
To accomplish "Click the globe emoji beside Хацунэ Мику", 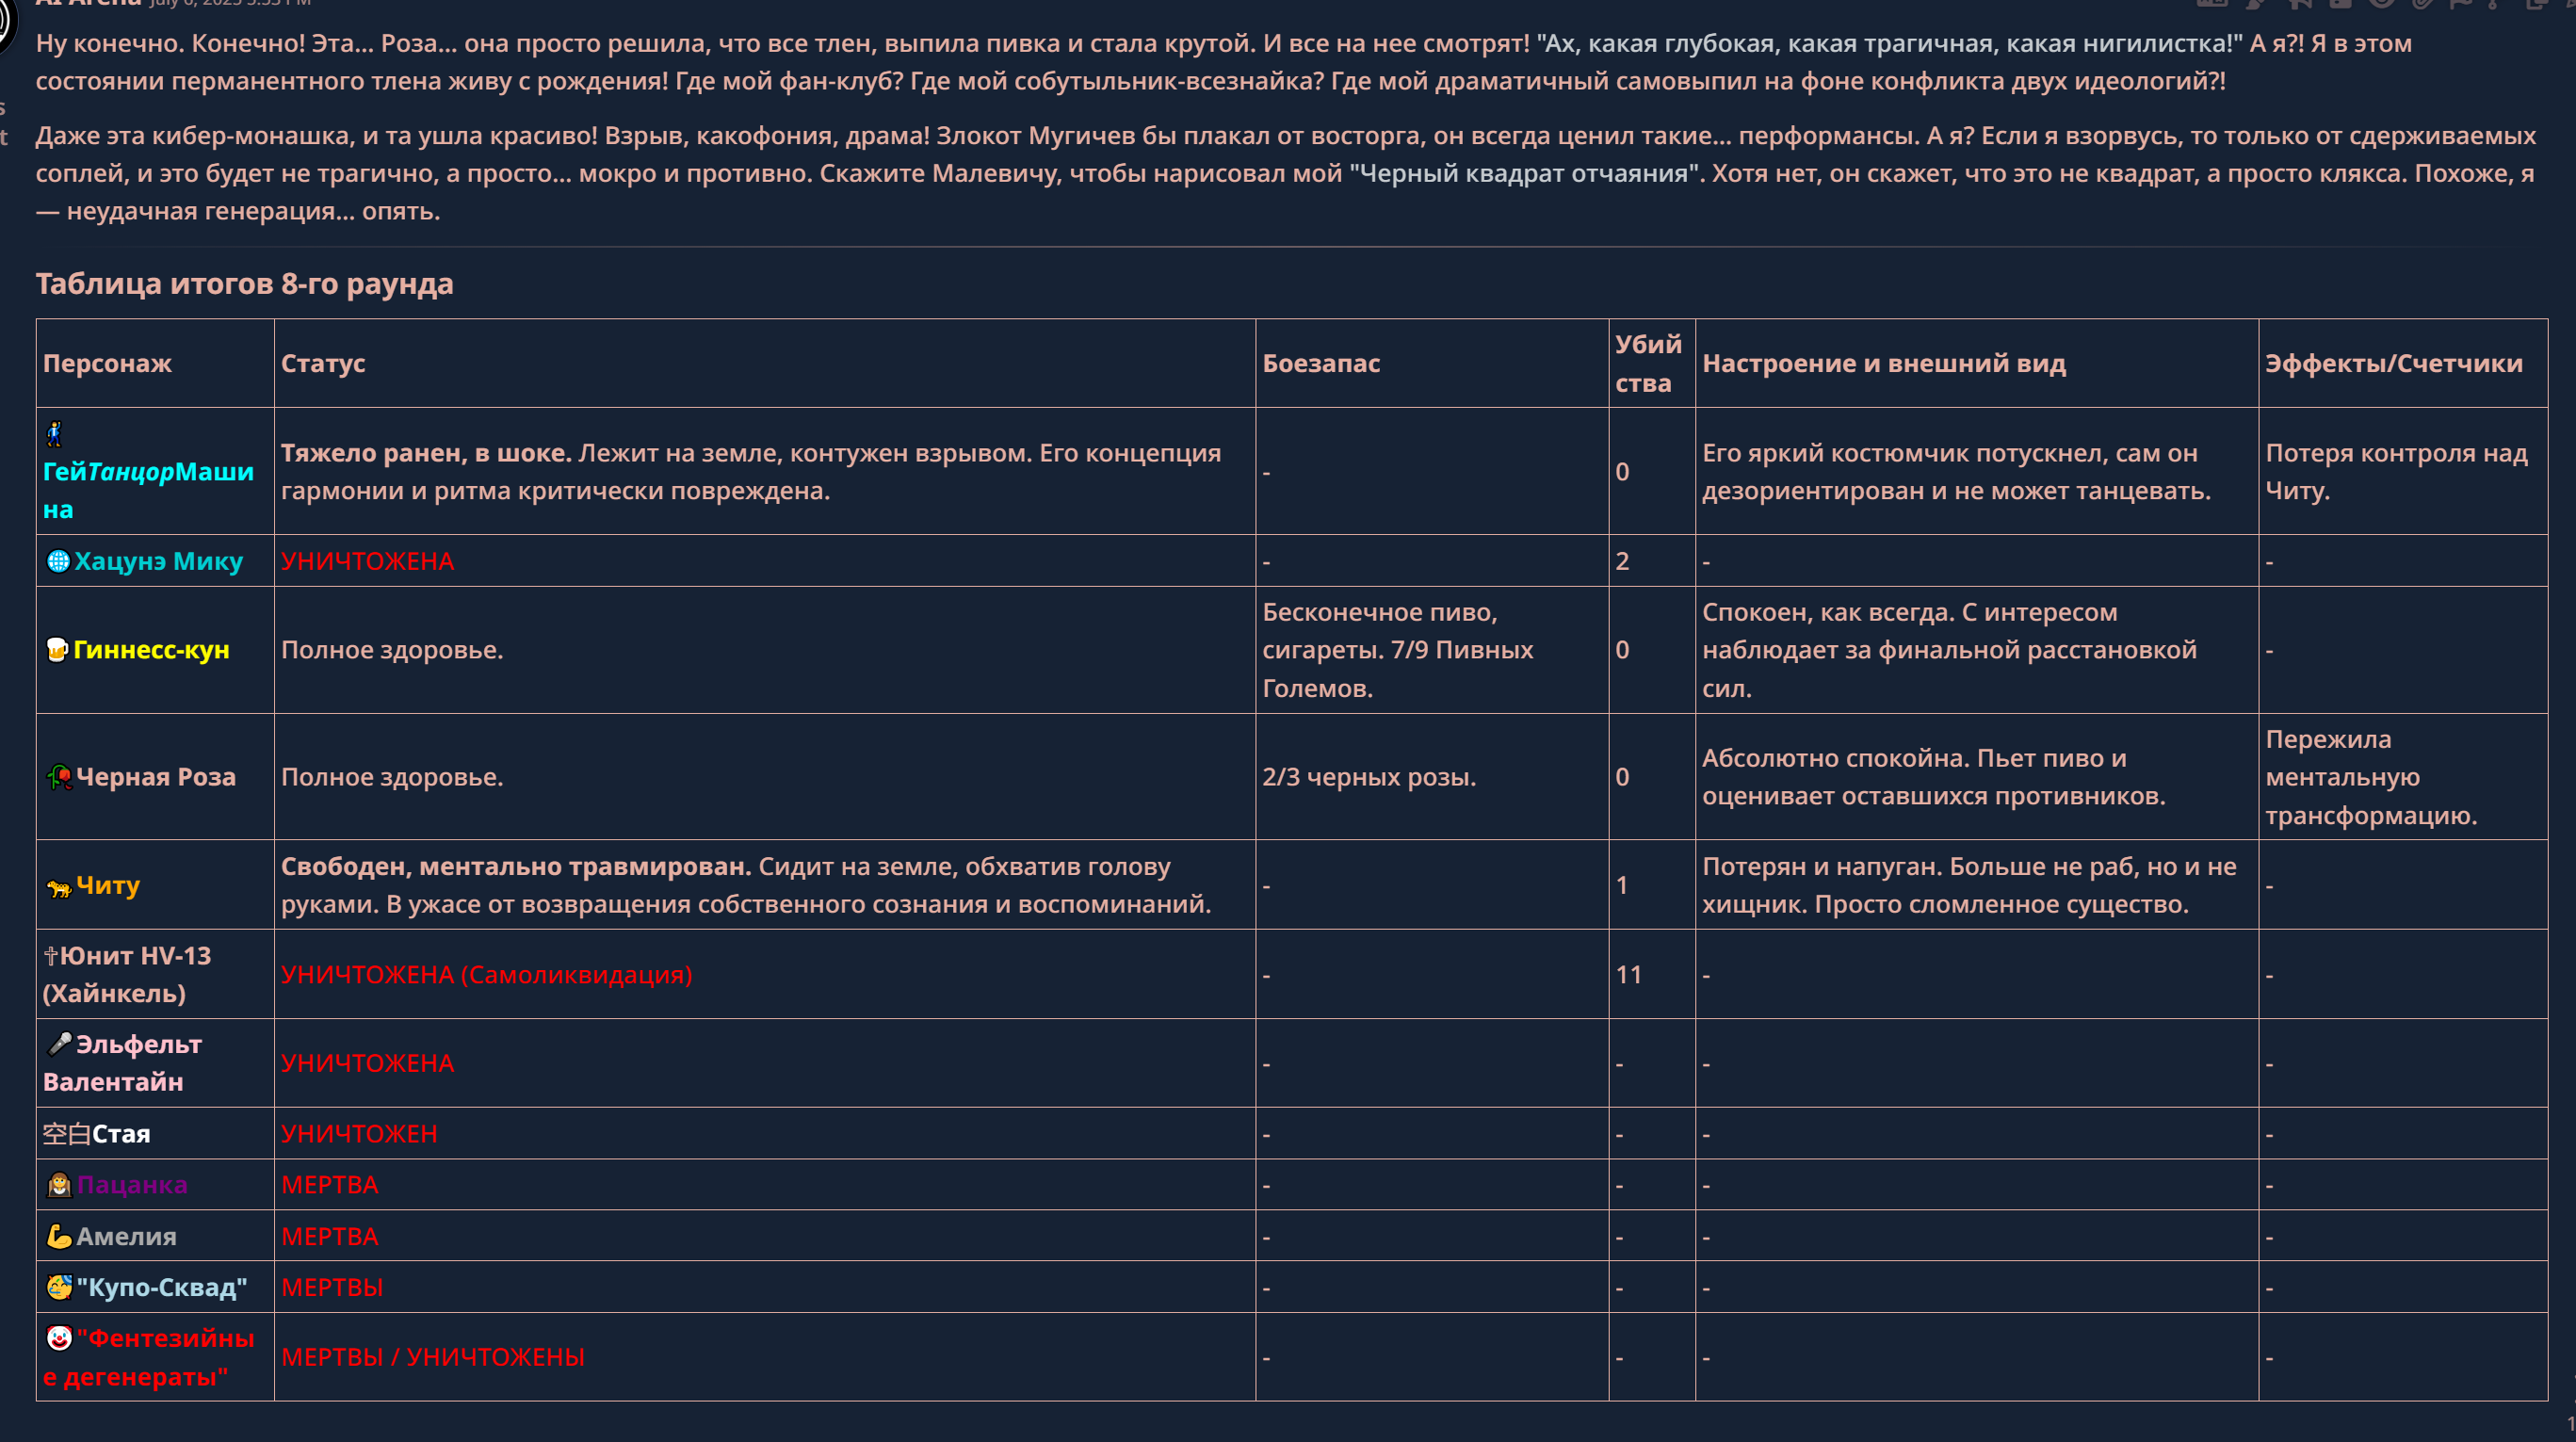I will 58,561.
